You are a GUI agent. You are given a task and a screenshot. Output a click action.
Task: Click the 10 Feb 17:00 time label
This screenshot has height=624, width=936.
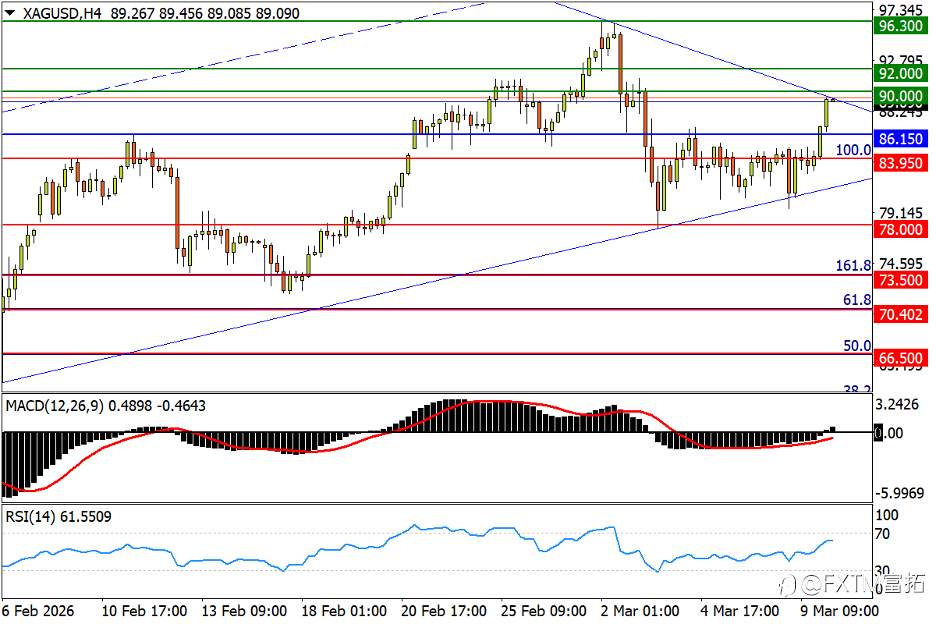point(144,611)
